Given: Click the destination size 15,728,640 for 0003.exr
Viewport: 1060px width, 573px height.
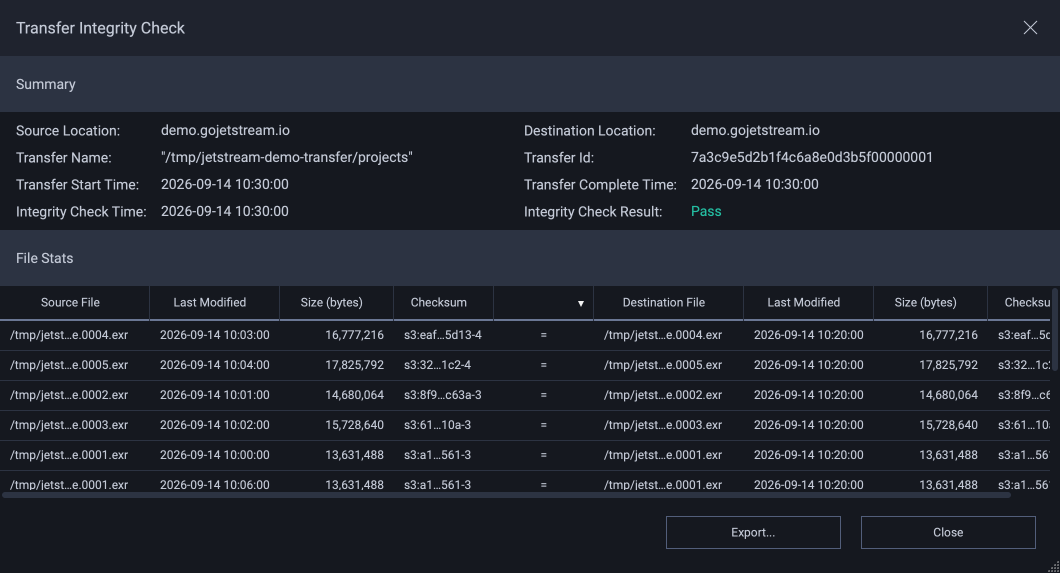Looking at the screenshot, I should pyautogui.click(x=948, y=425).
